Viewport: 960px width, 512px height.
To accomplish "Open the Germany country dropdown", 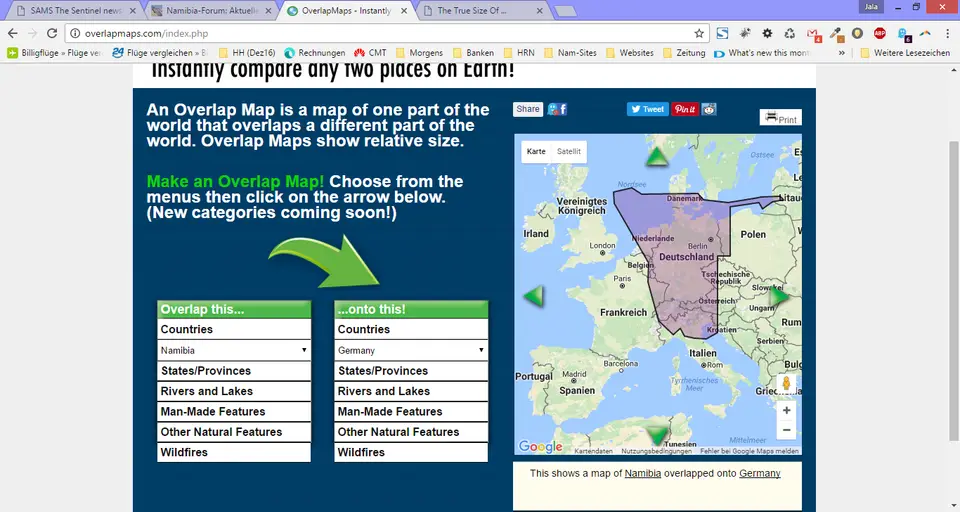I will tap(411, 350).
